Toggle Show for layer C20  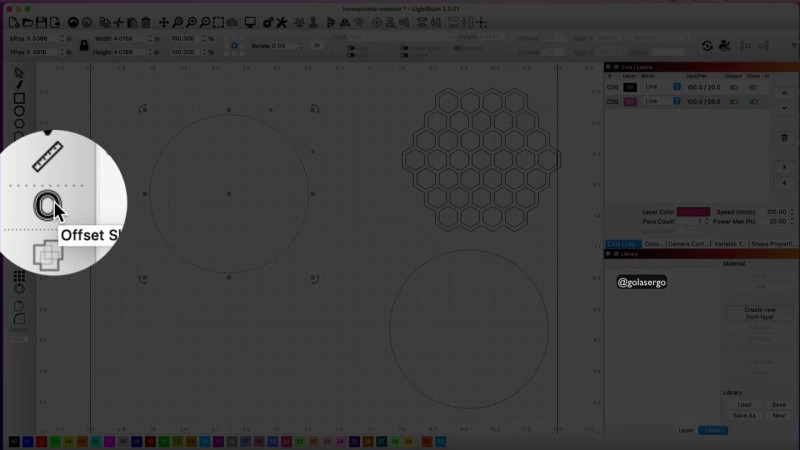[753, 101]
